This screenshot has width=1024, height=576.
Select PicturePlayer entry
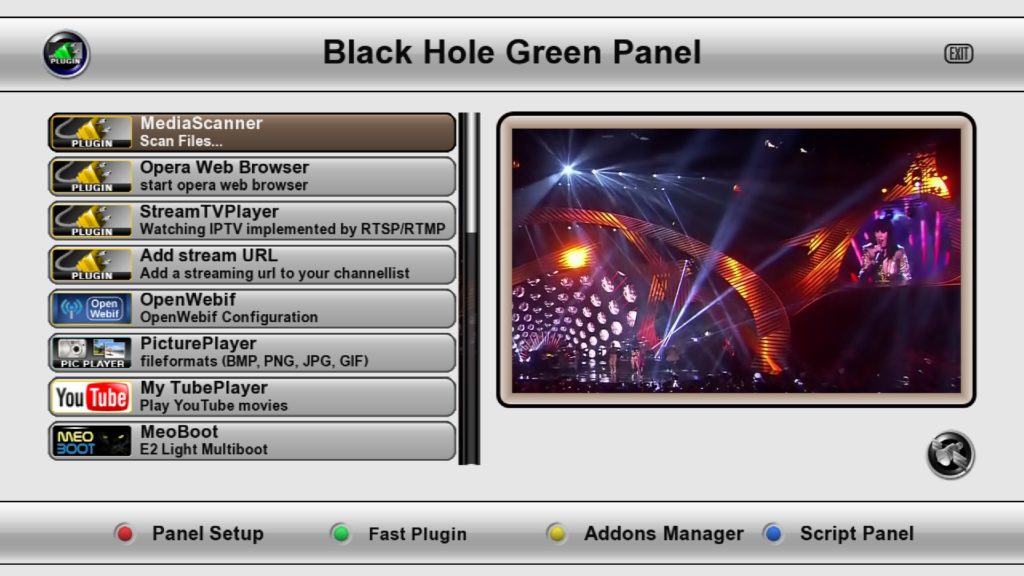pos(252,353)
